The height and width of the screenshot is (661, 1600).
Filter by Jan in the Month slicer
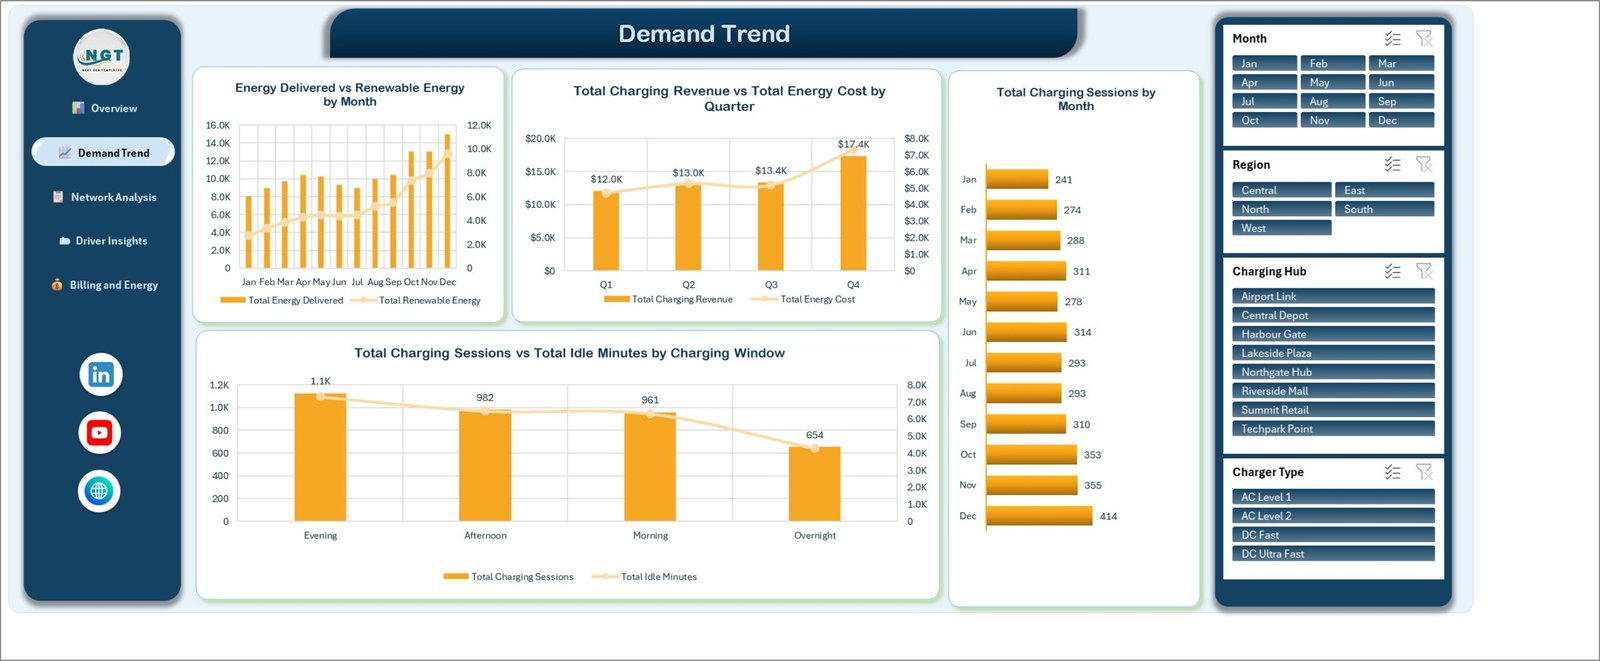coord(1264,63)
